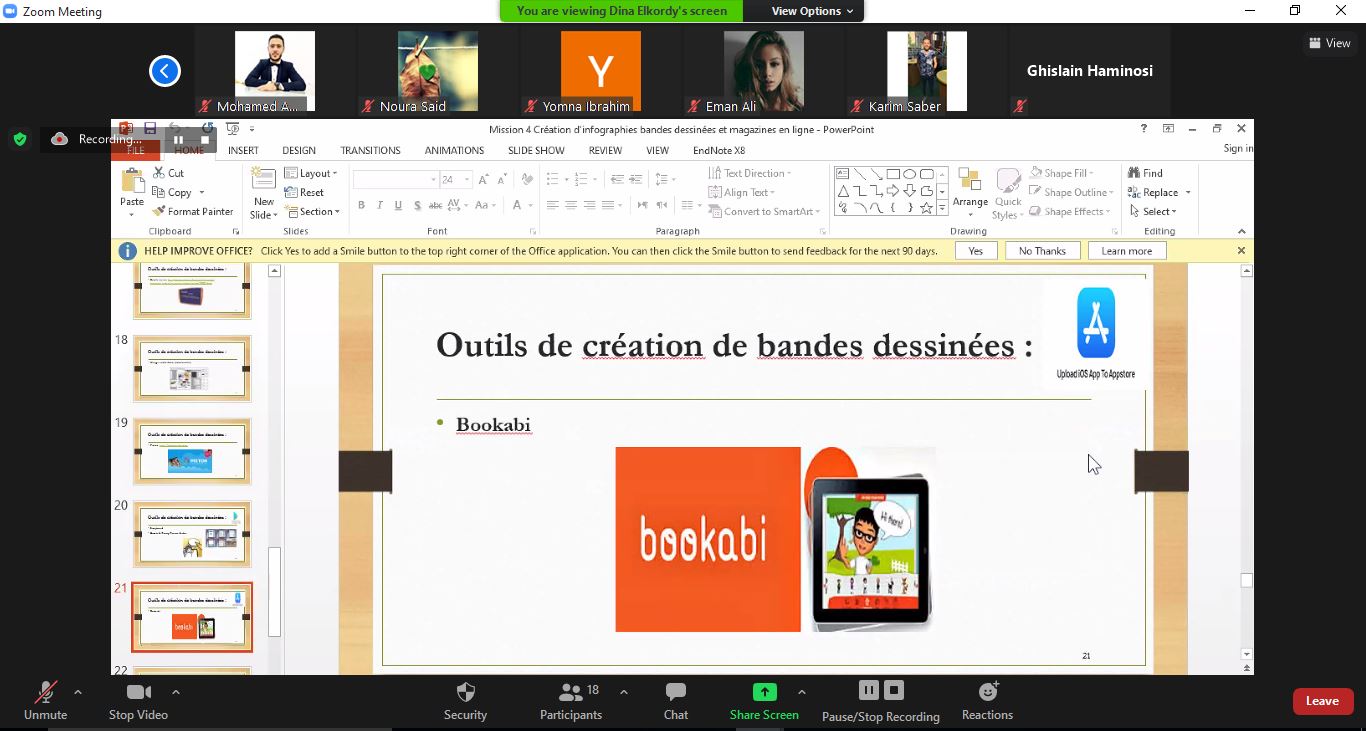
Task: Open the Participants panel
Action: 571,700
